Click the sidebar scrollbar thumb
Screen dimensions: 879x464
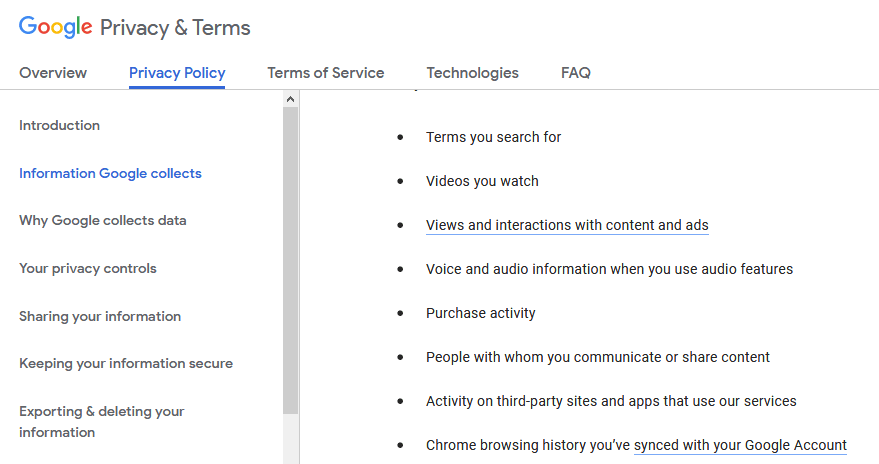pyautogui.click(x=290, y=261)
